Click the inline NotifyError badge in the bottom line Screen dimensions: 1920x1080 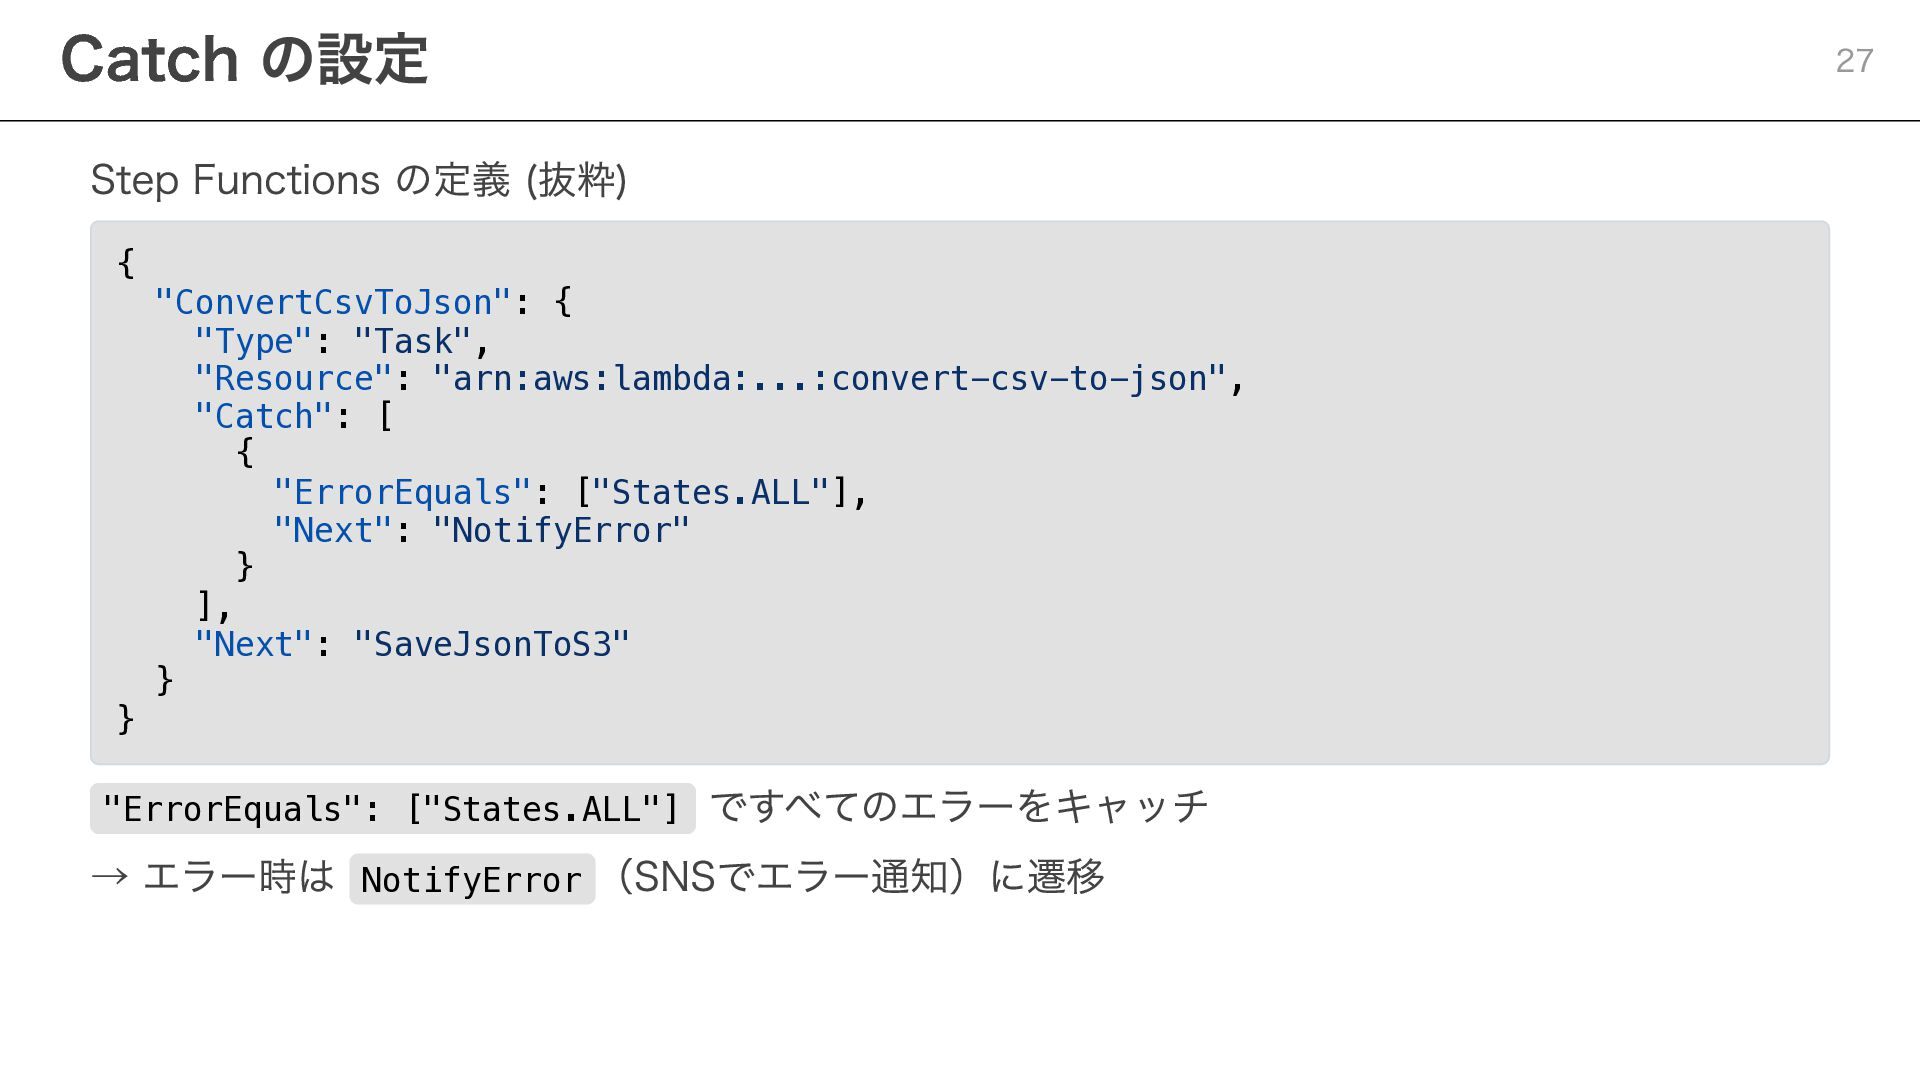(x=471, y=880)
